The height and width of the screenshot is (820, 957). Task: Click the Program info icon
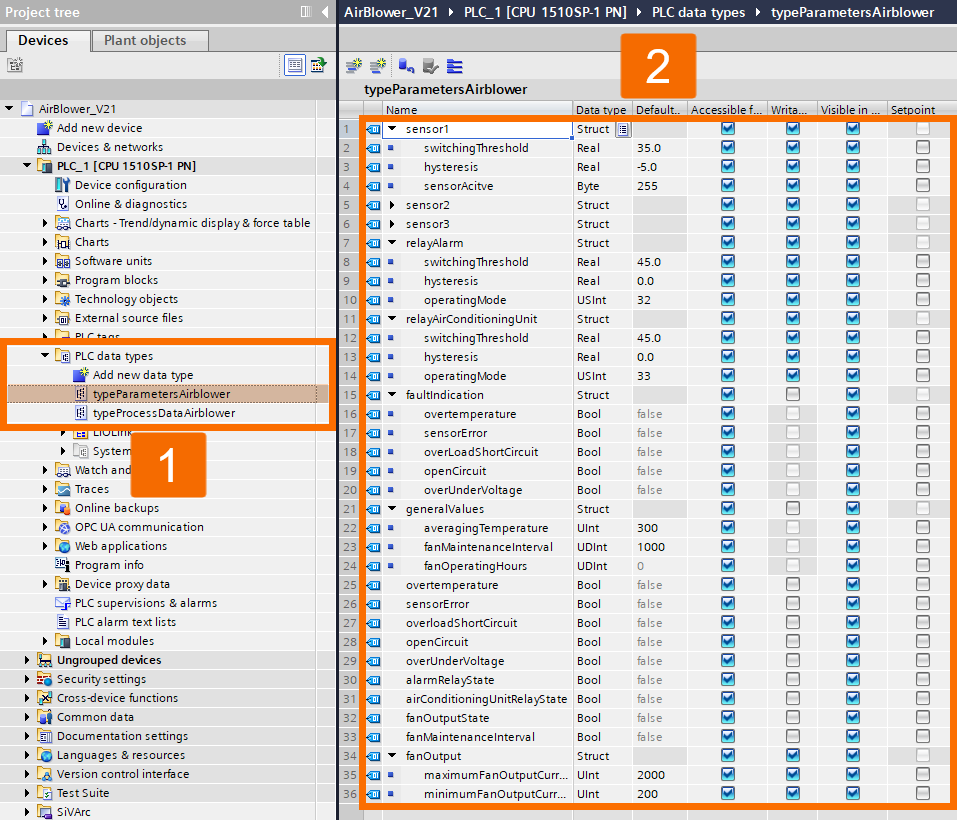click(62, 564)
